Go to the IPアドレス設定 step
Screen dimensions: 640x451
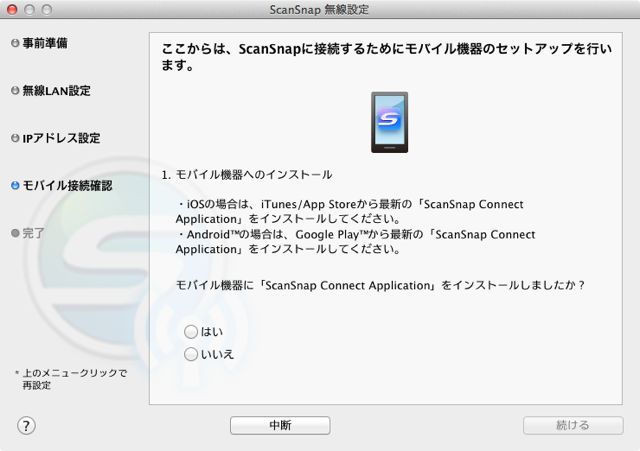pyautogui.click(x=61, y=138)
